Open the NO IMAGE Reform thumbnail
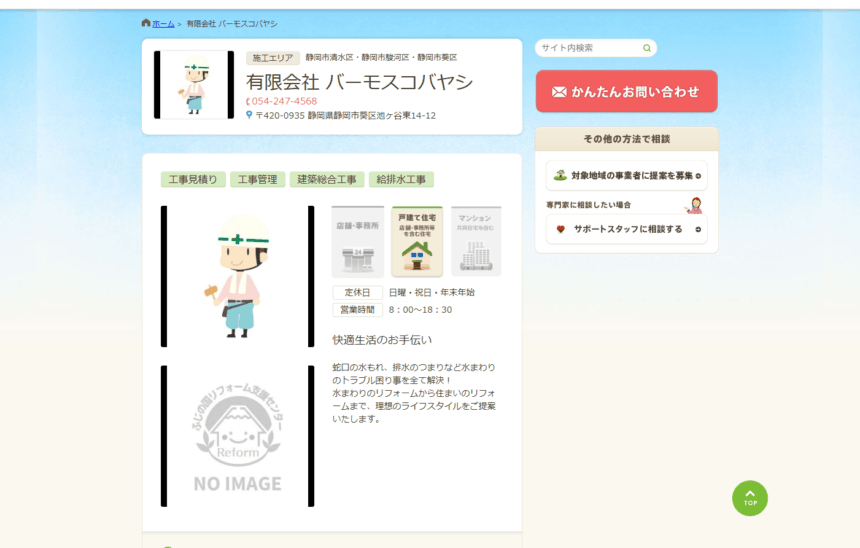 click(237, 436)
